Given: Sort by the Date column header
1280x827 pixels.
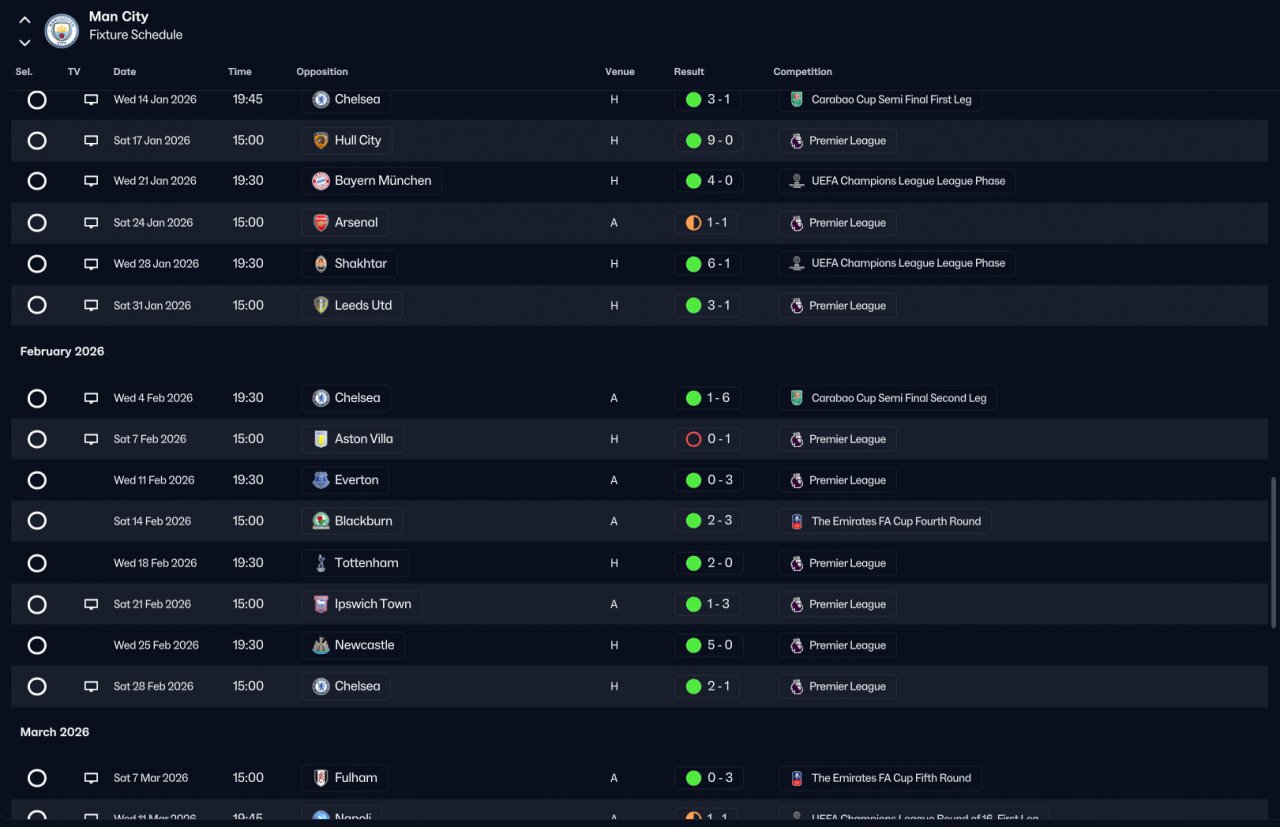Looking at the screenshot, I should [x=124, y=72].
